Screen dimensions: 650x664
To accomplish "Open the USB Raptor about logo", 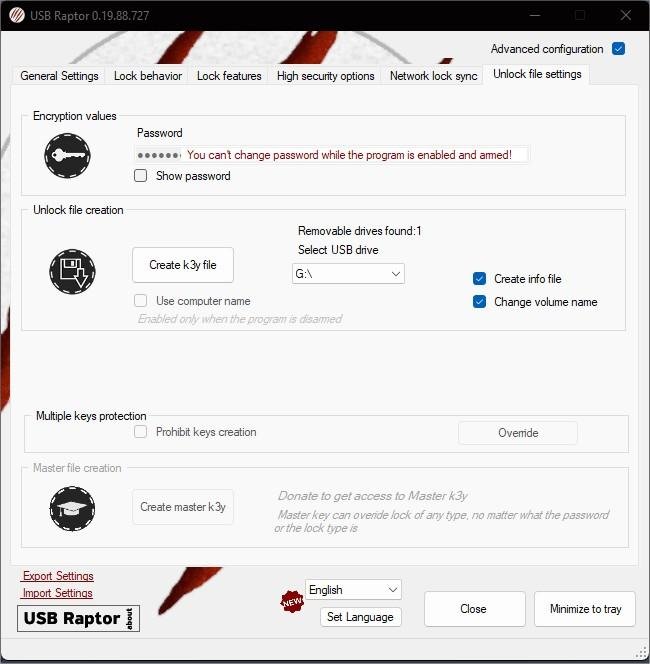I will tap(78, 619).
